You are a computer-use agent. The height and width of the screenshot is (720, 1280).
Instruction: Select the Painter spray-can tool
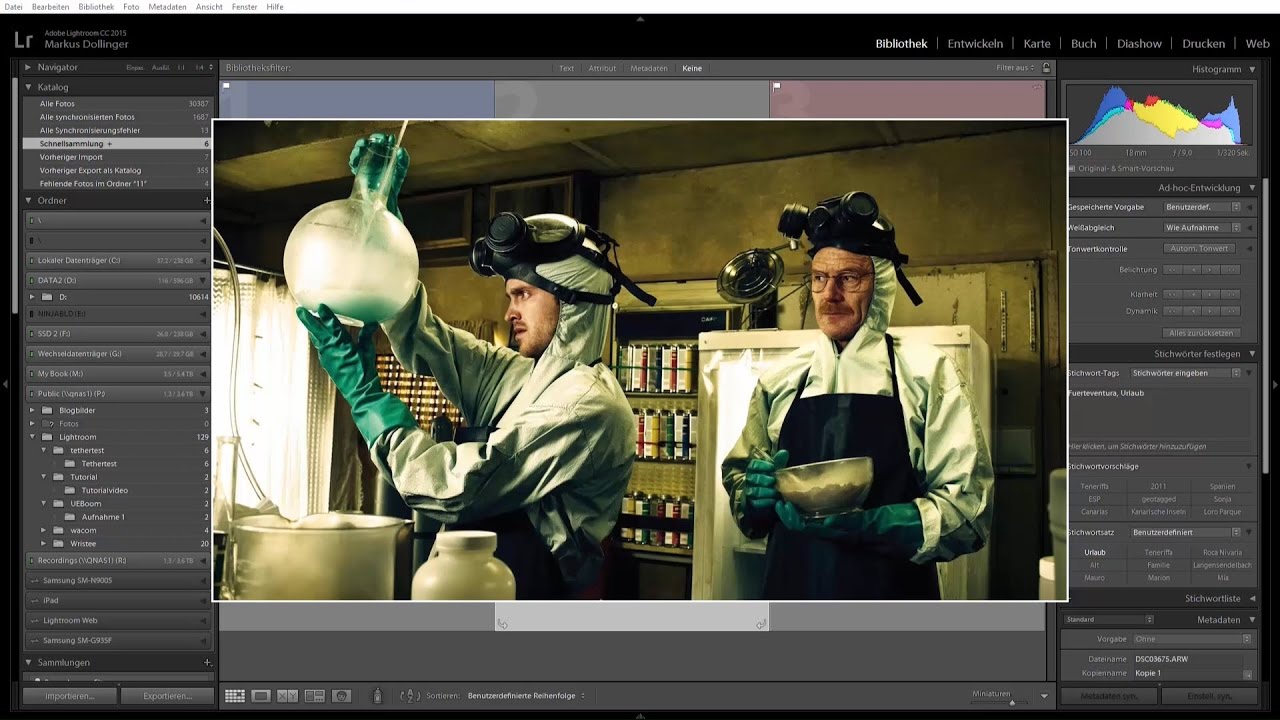click(377, 696)
